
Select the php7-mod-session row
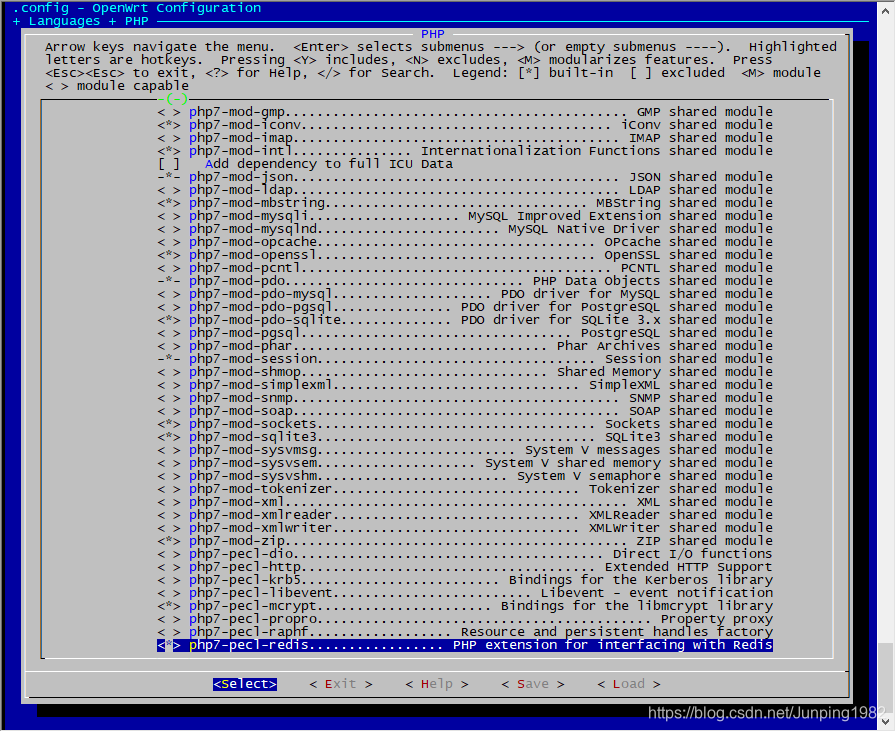click(465, 359)
